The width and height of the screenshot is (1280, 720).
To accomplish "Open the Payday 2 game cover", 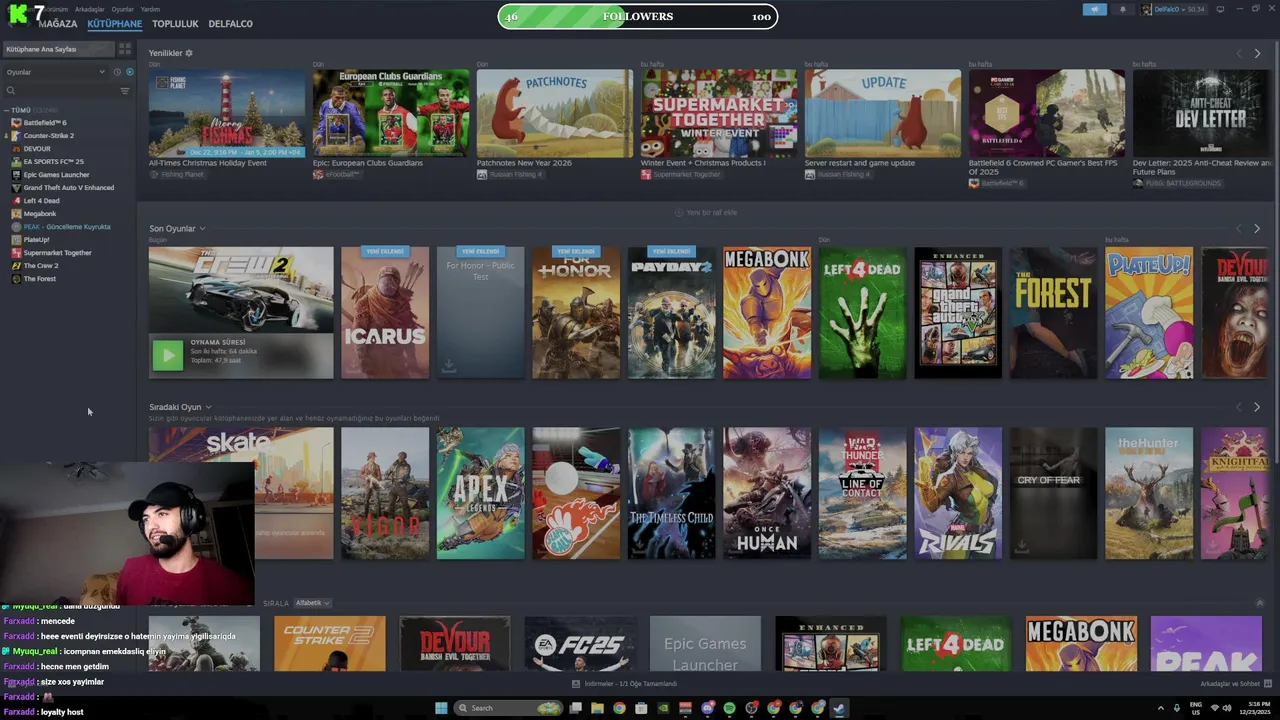I will 672,313.
